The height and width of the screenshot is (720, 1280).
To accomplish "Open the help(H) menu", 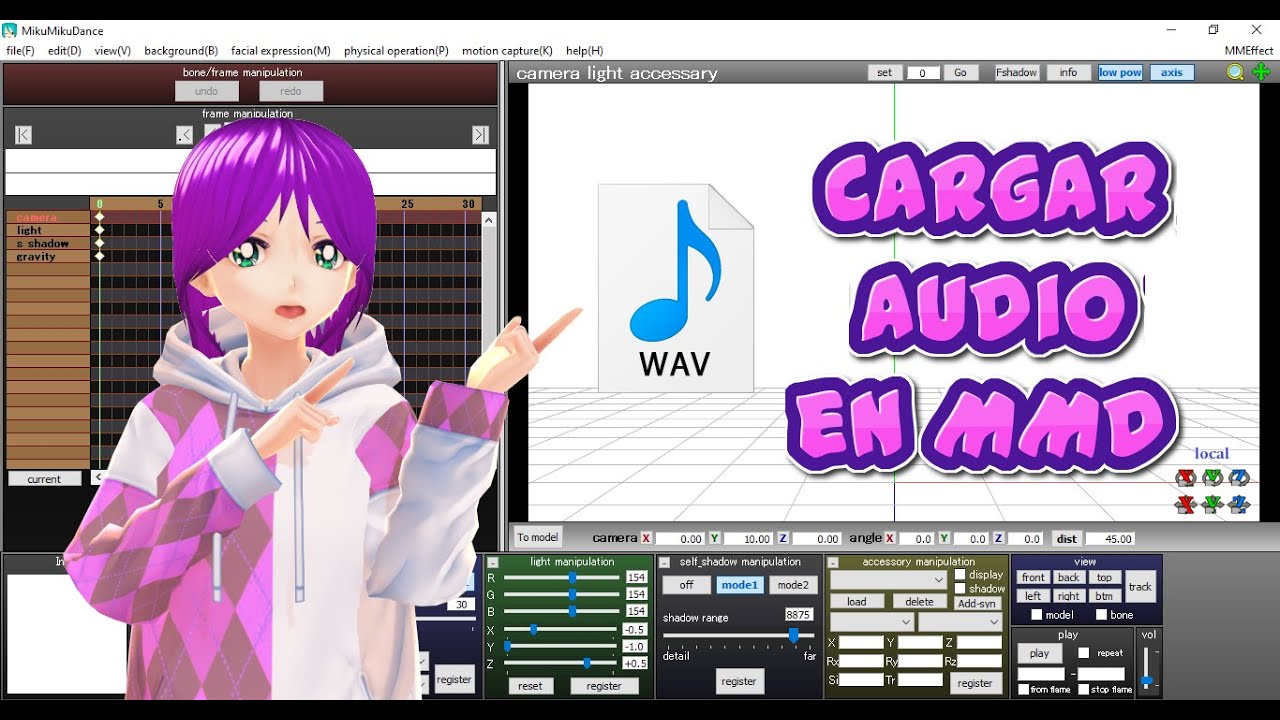I will (x=584, y=50).
